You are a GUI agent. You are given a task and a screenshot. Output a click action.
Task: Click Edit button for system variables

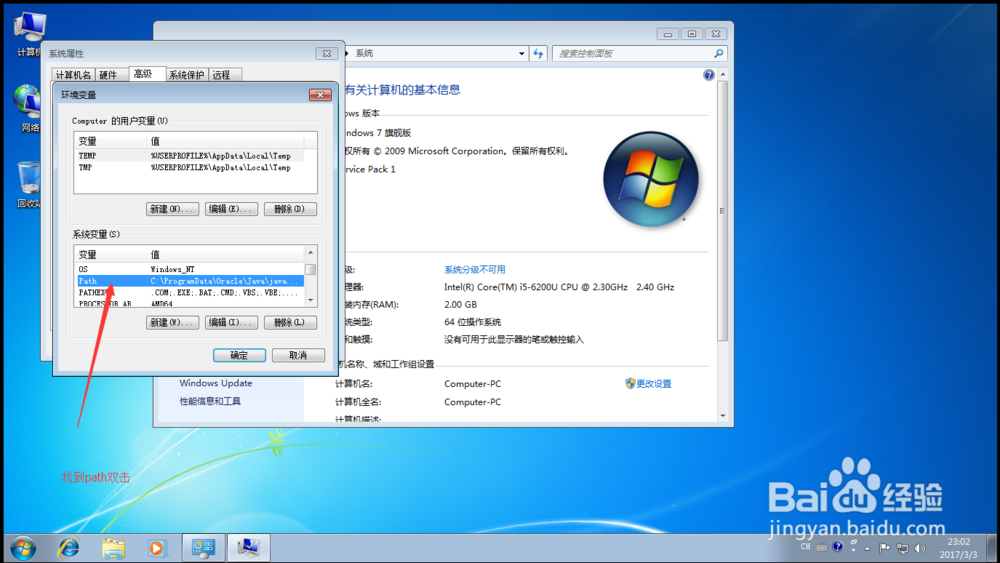tap(232, 323)
